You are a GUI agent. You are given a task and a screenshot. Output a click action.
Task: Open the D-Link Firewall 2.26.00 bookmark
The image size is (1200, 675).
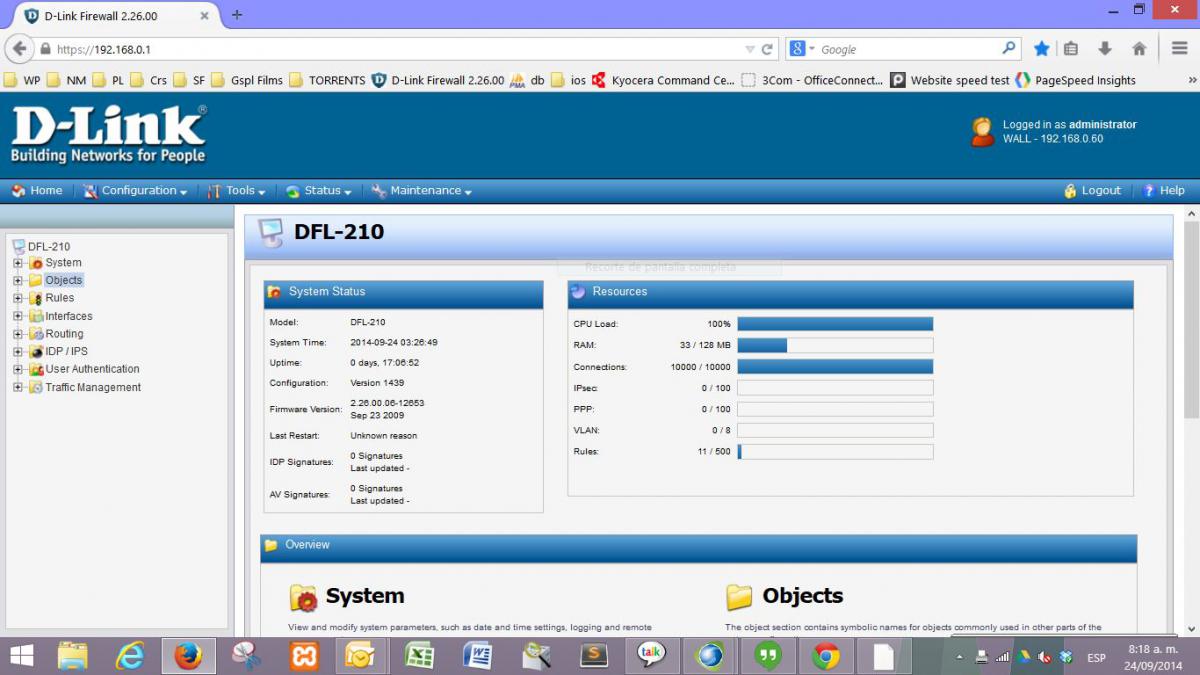pyautogui.click(x=438, y=80)
